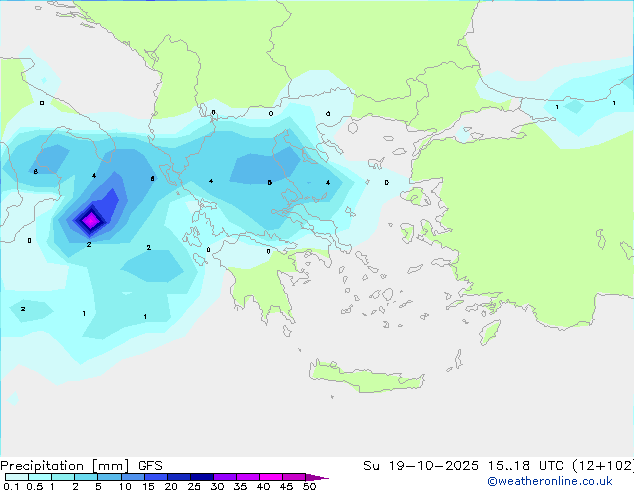The height and width of the screenshot is (490, 634).
Task: Click the '30' legend scale label
Action: pos(217,486)
